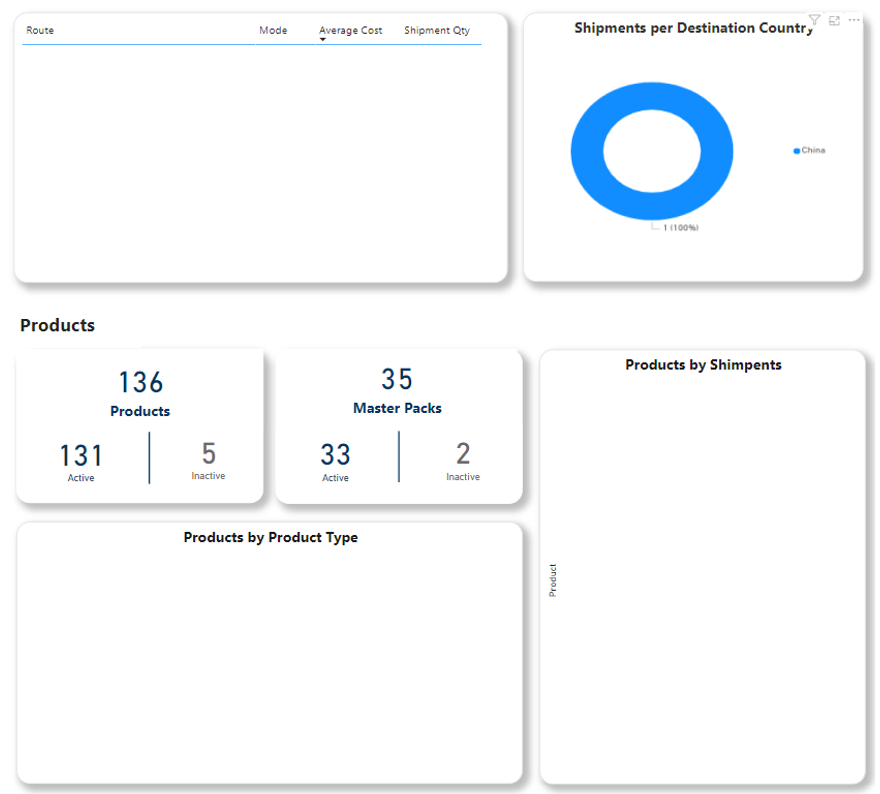Click the Products by Shimpents chart title

pyautogui.click(x=703, y=365)
